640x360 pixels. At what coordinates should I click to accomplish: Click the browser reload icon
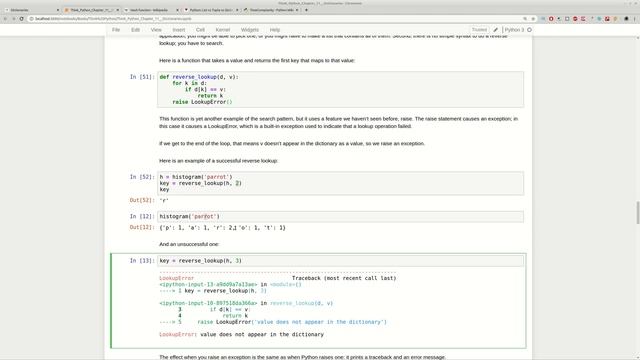click(22, 19)
